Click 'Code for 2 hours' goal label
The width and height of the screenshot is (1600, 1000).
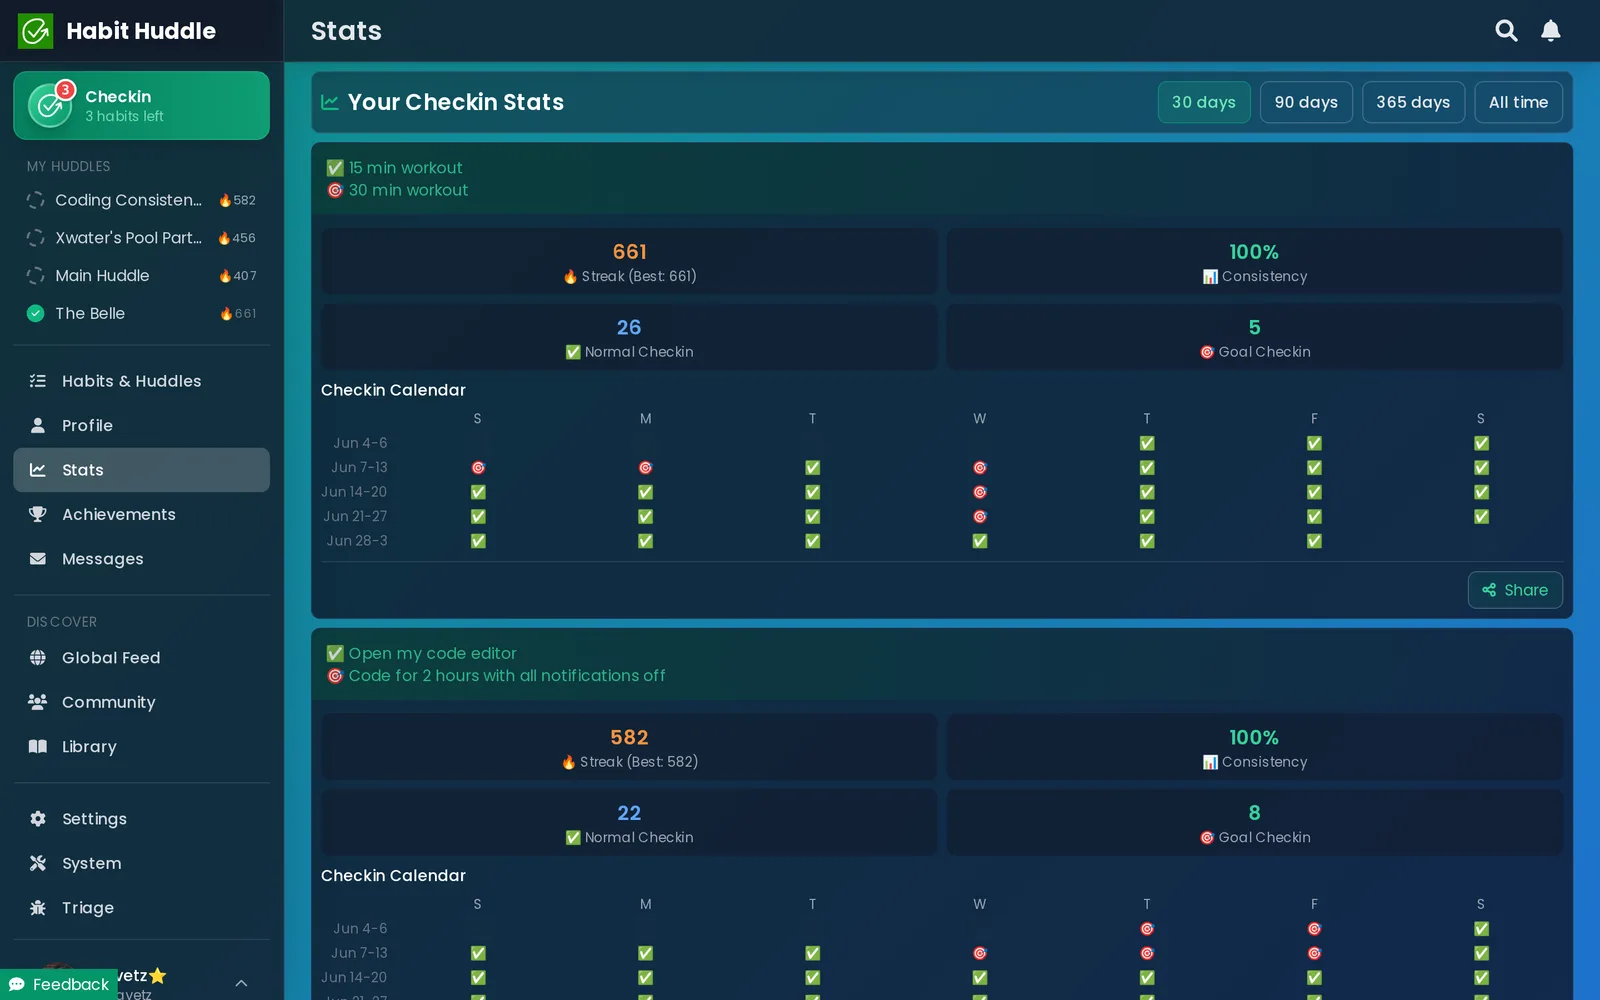[x=506, y=676]
